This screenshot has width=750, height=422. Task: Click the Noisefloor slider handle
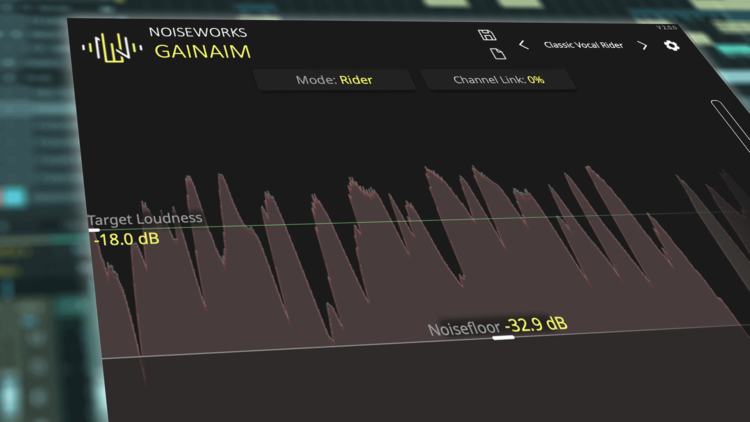[503, 338]
